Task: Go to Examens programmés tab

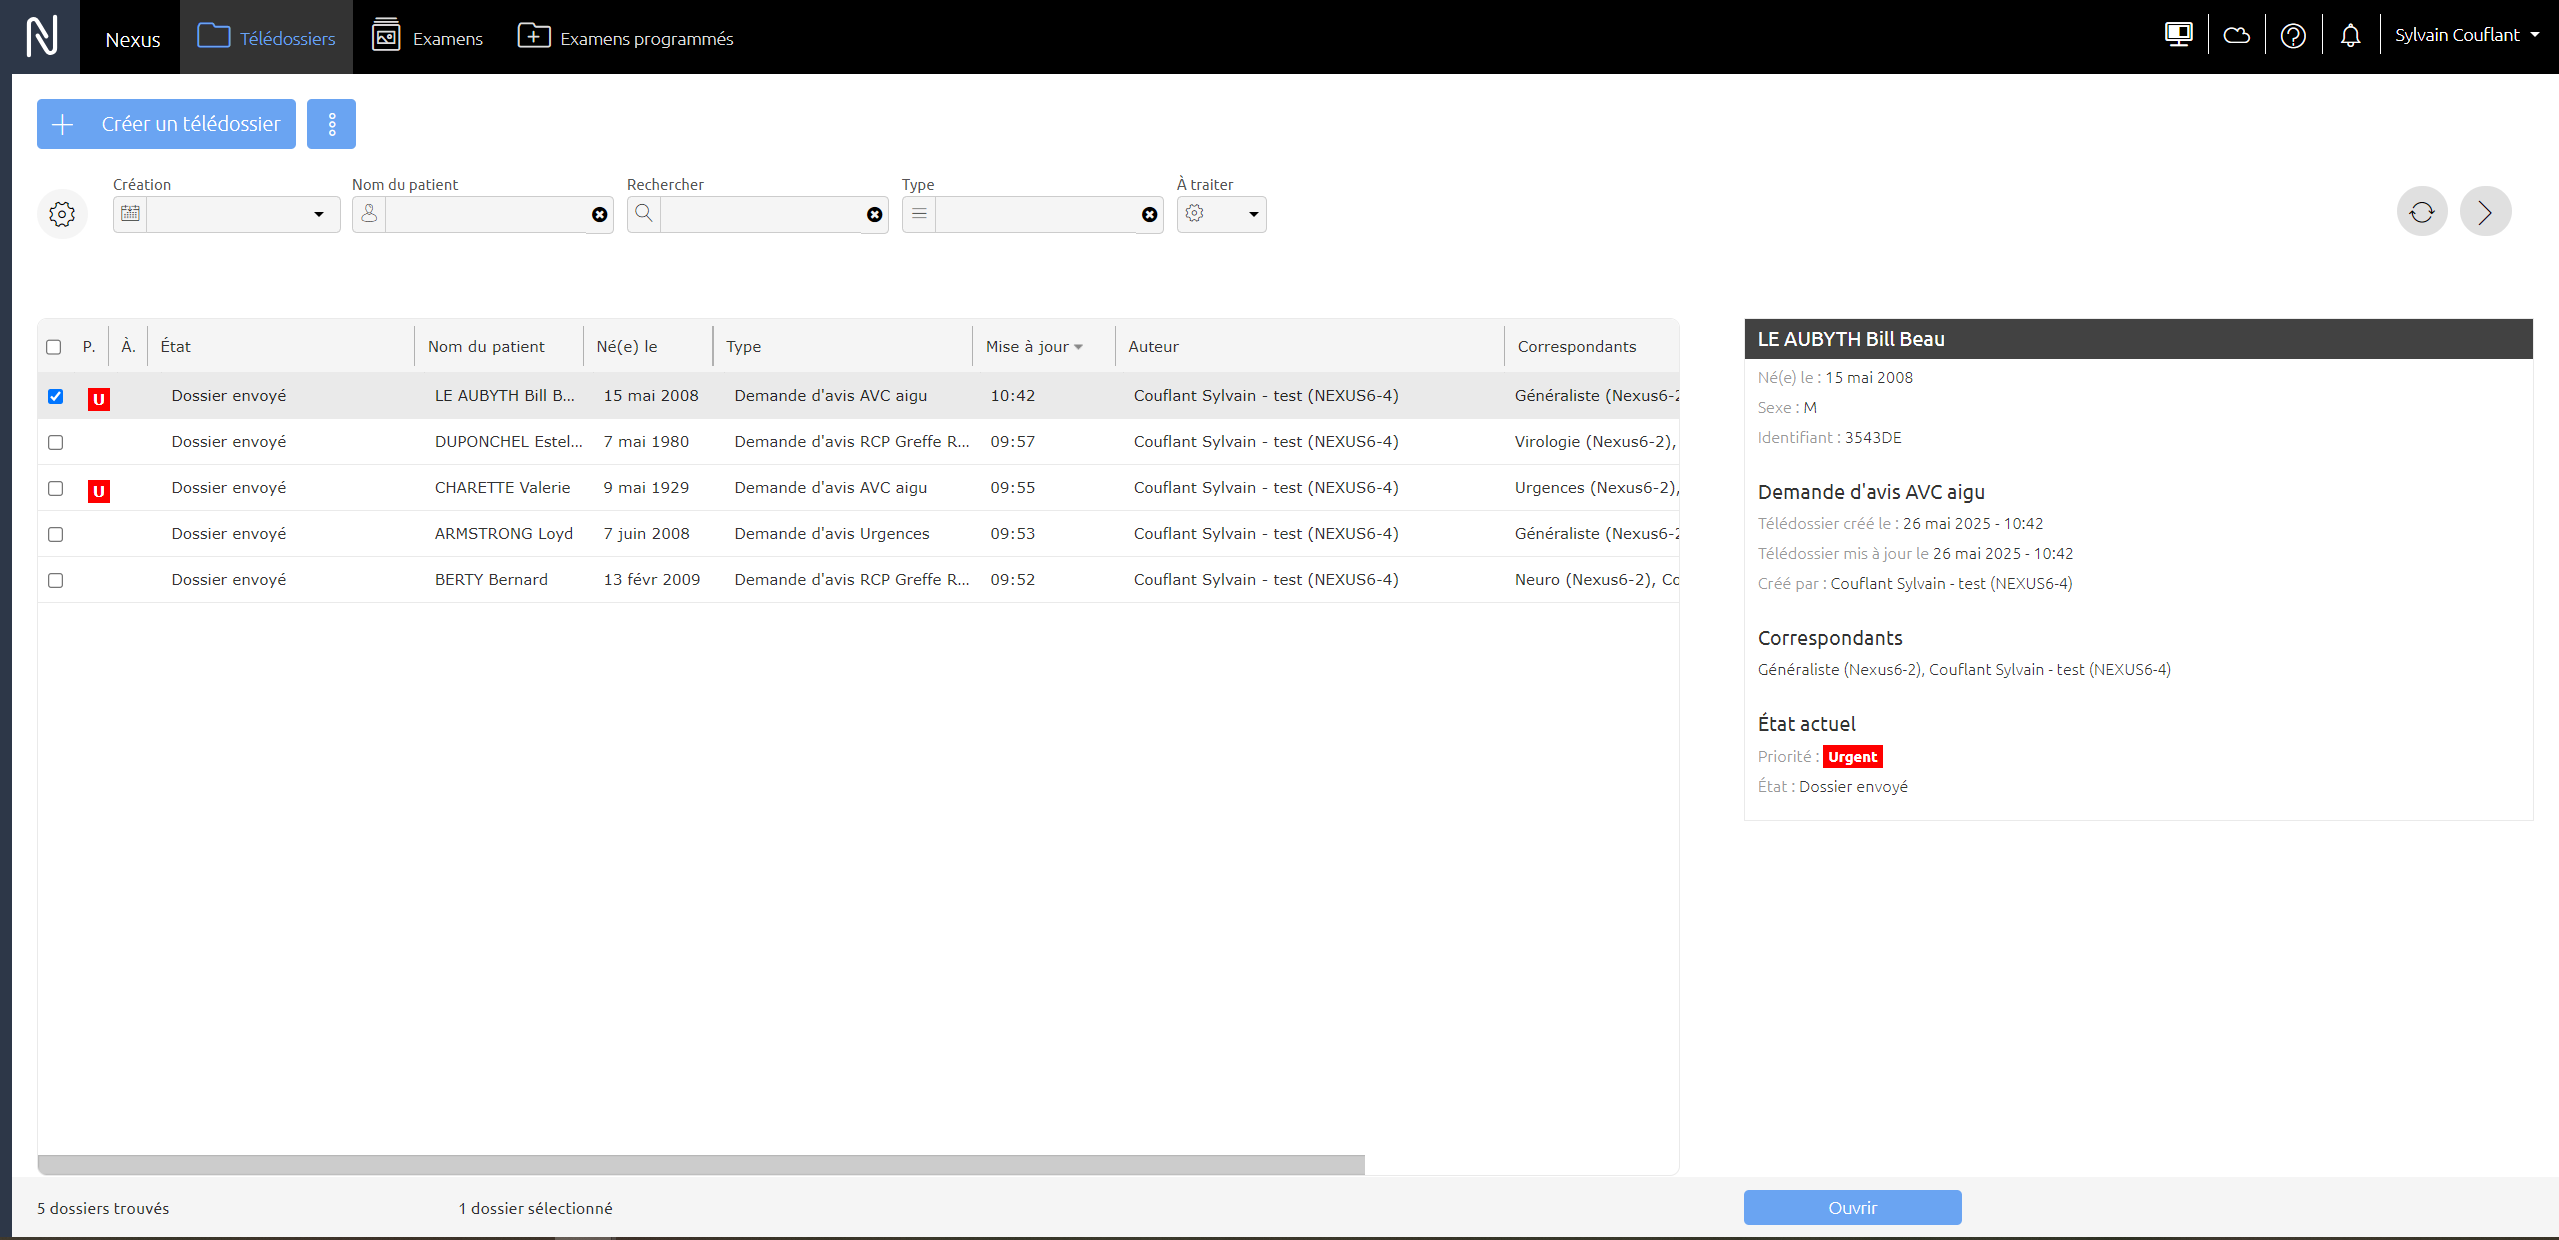Action: tap(625, 37)
